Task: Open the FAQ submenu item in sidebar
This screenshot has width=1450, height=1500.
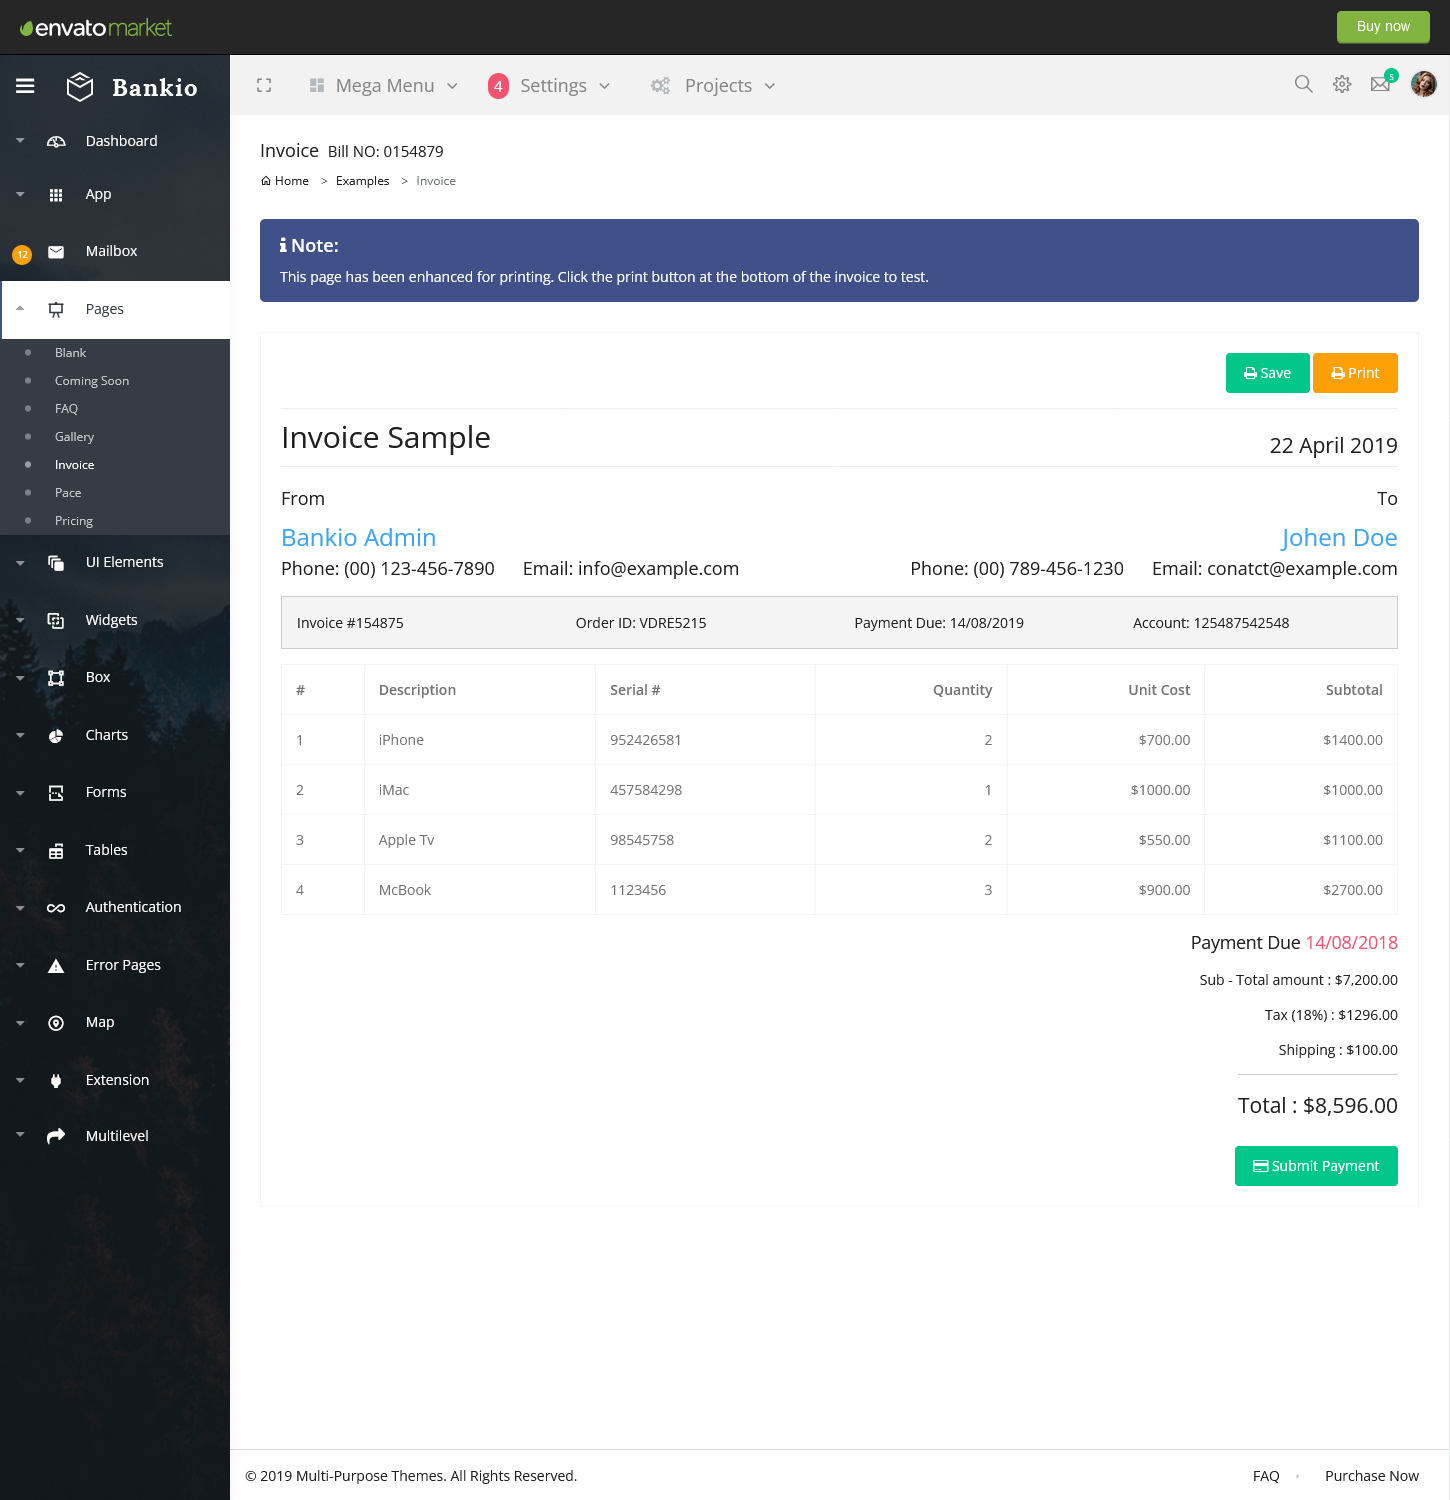Action: click(x=66, y=409)
